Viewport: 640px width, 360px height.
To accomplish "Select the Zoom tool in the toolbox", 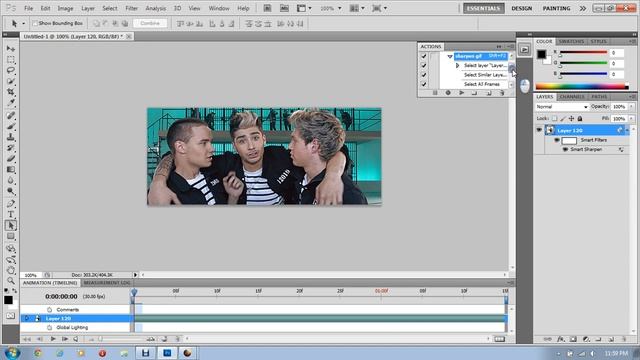I will point(11,280).
